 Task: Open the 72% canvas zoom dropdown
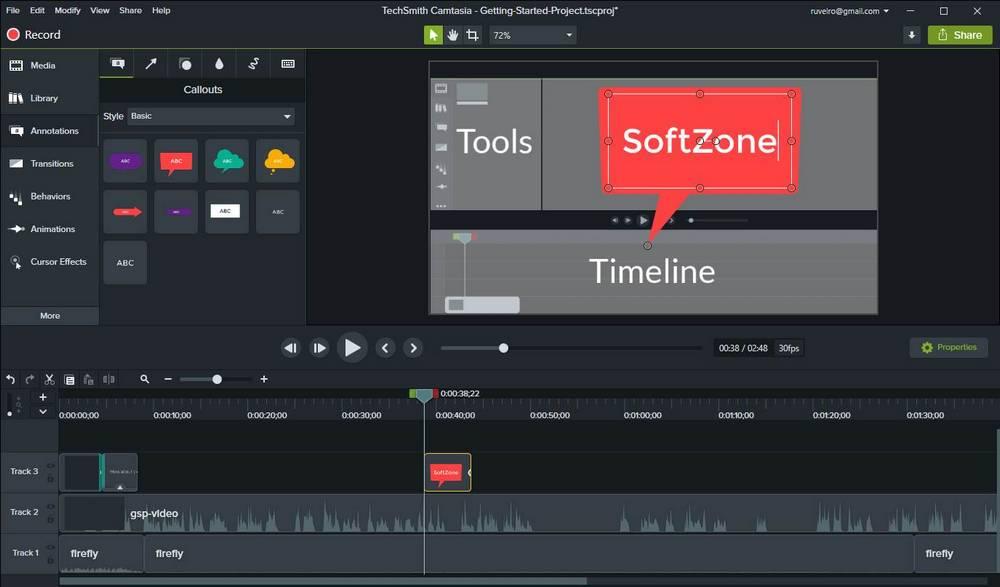(x=533, y=35)
